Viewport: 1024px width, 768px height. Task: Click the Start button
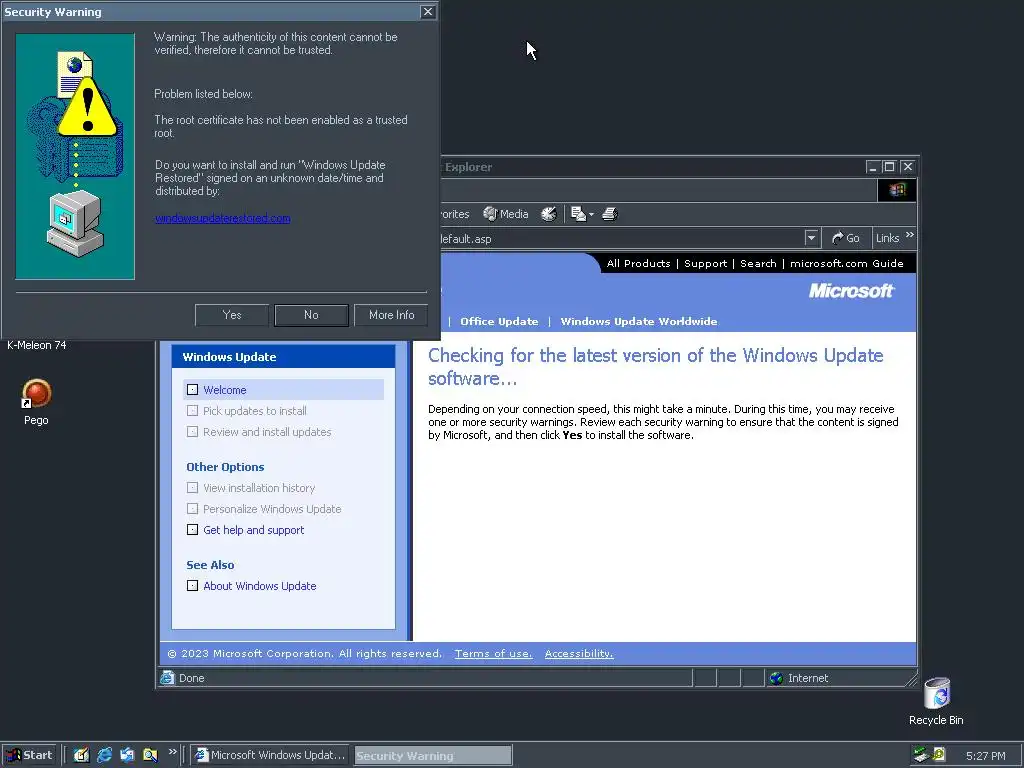(29, 755)
